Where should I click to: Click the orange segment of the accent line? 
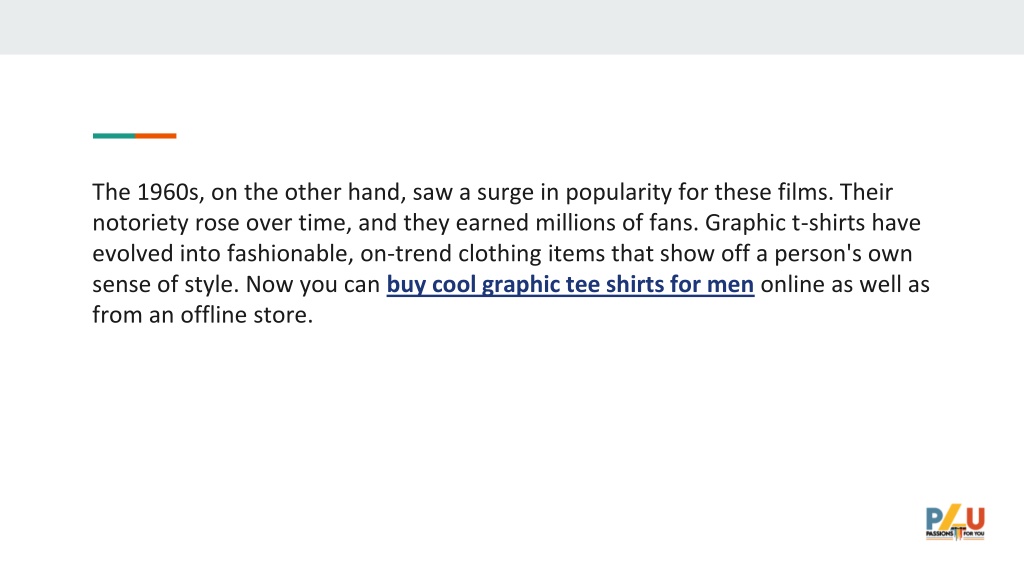coord(155,136)
